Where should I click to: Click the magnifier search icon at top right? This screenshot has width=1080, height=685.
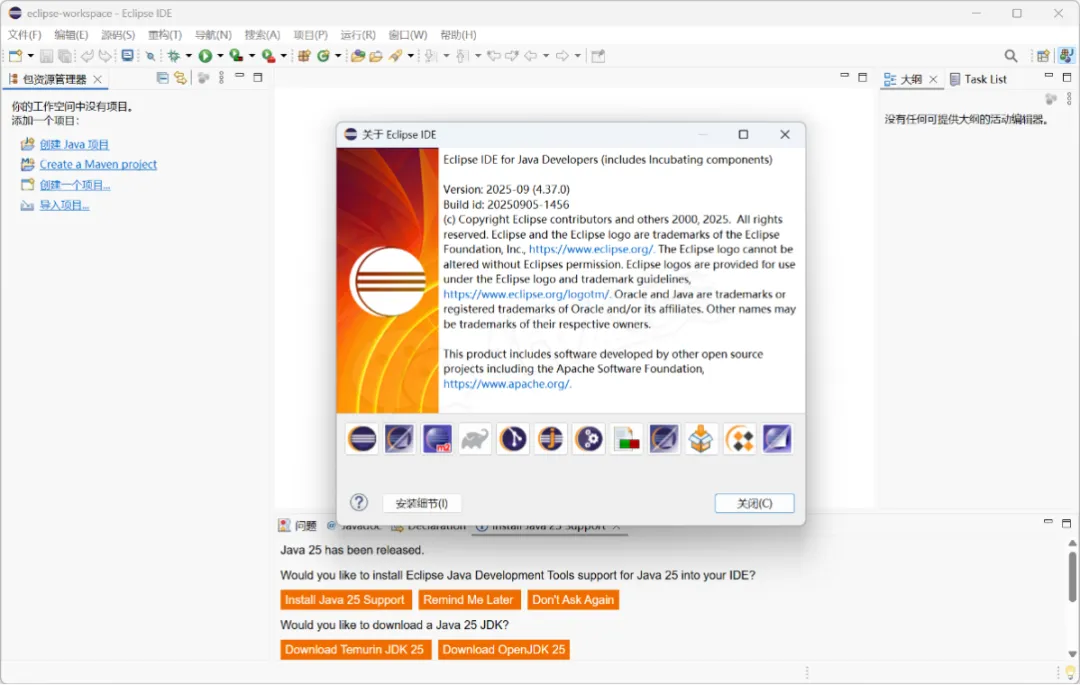tap(1010, 56)
